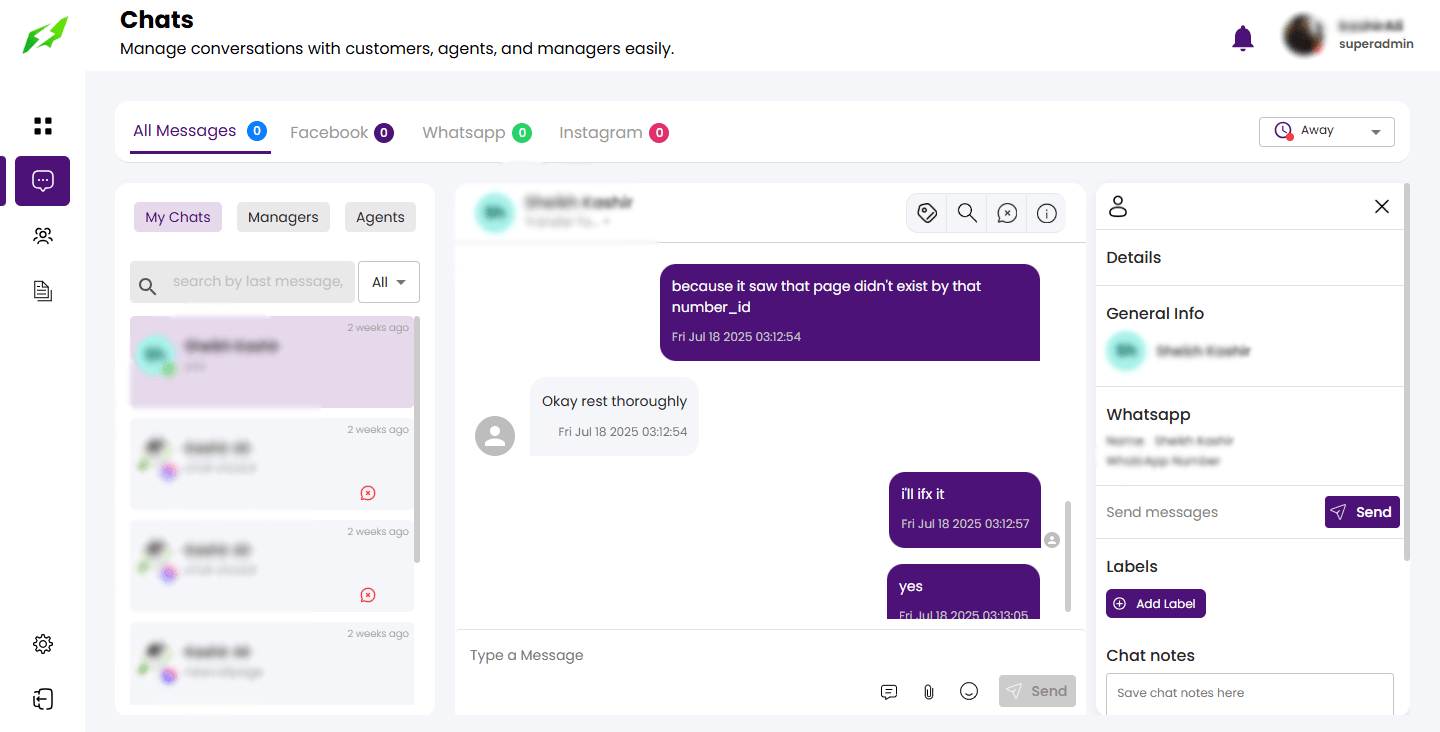Expand the All filter dropdown

[x=388, y=282]
